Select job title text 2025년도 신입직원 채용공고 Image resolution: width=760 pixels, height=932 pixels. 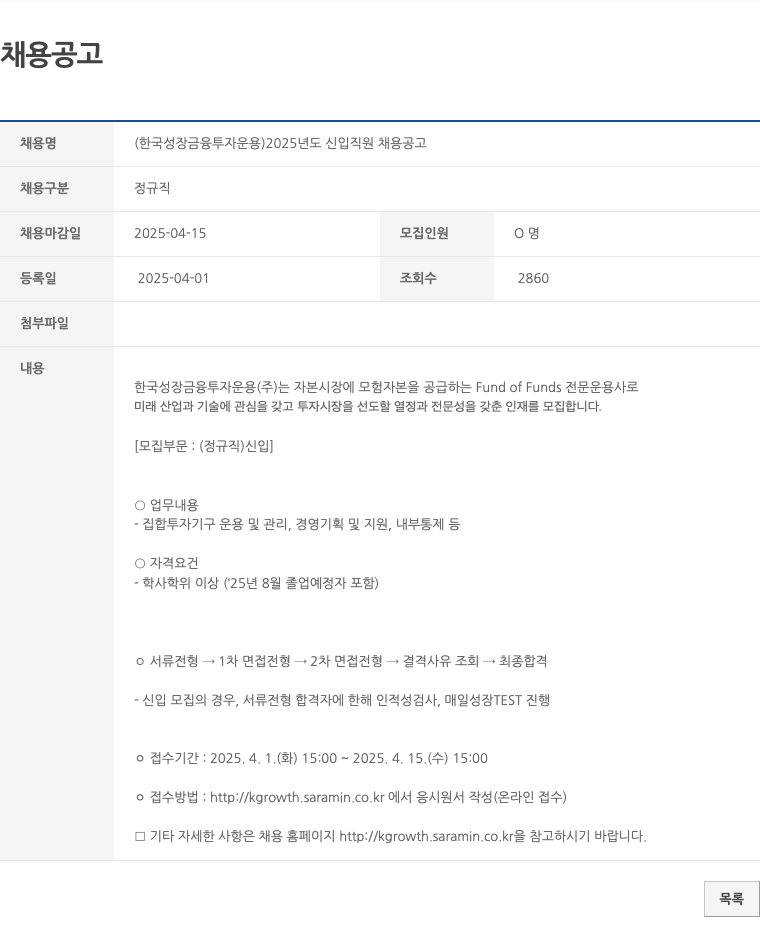click(346, 143)
